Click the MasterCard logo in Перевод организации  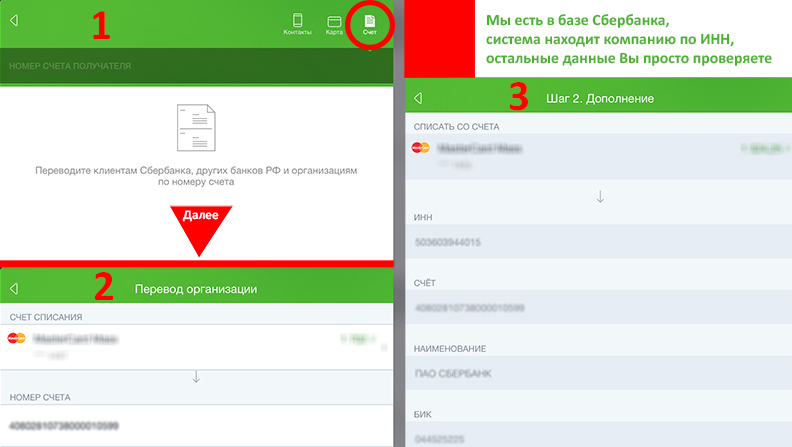(17, 338)
